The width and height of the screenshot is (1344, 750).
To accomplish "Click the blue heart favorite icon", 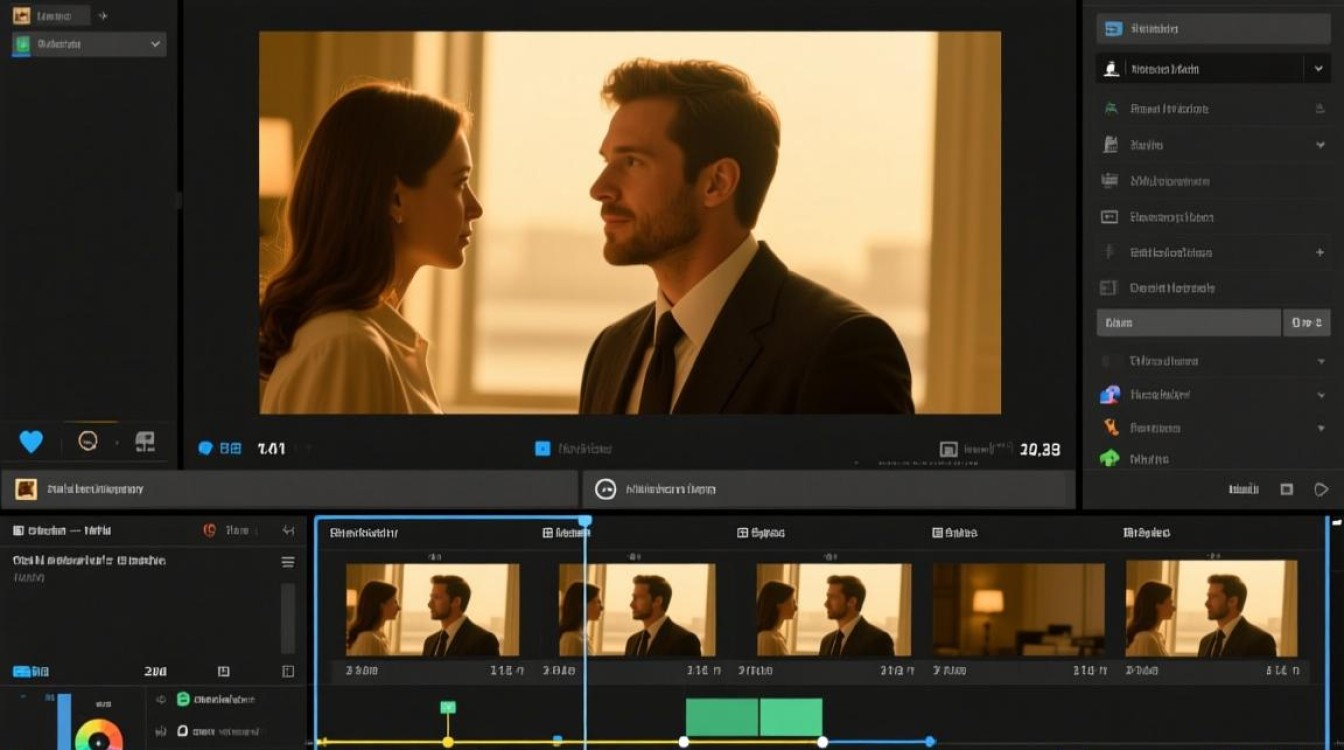I will coord(31,441).
